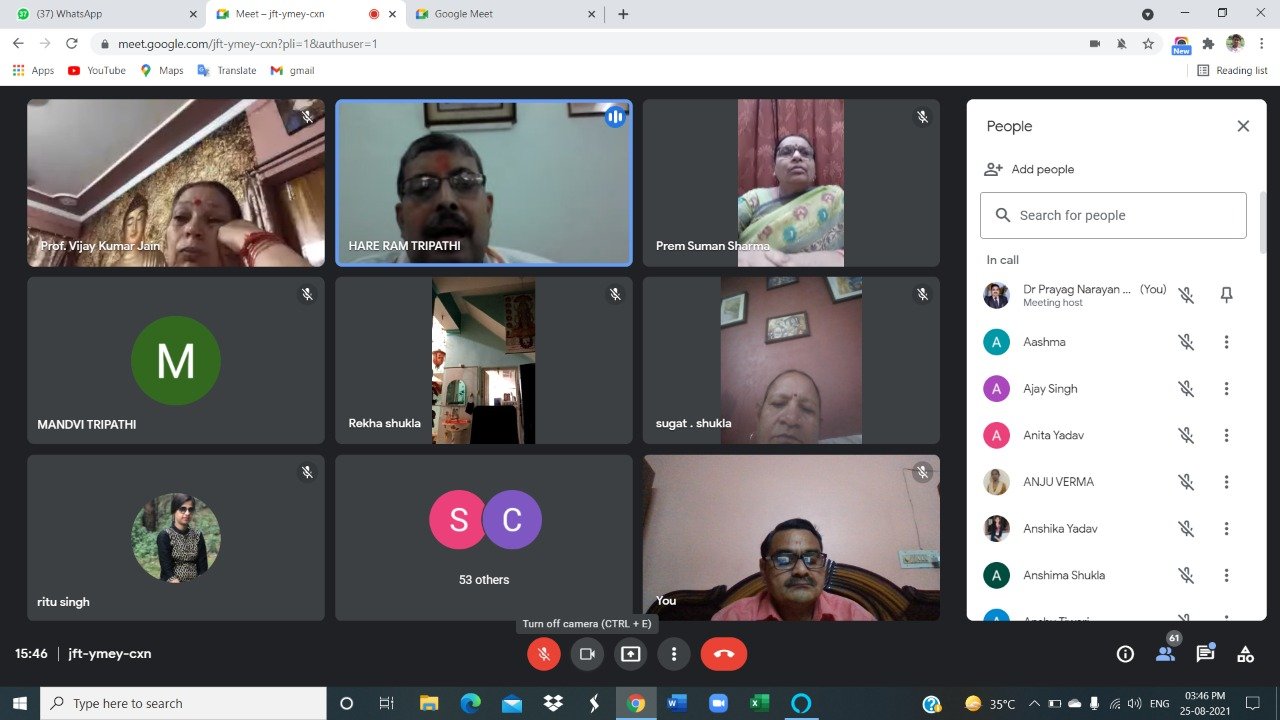
Task: Click the address bar URL
Action: coord(247,44)
